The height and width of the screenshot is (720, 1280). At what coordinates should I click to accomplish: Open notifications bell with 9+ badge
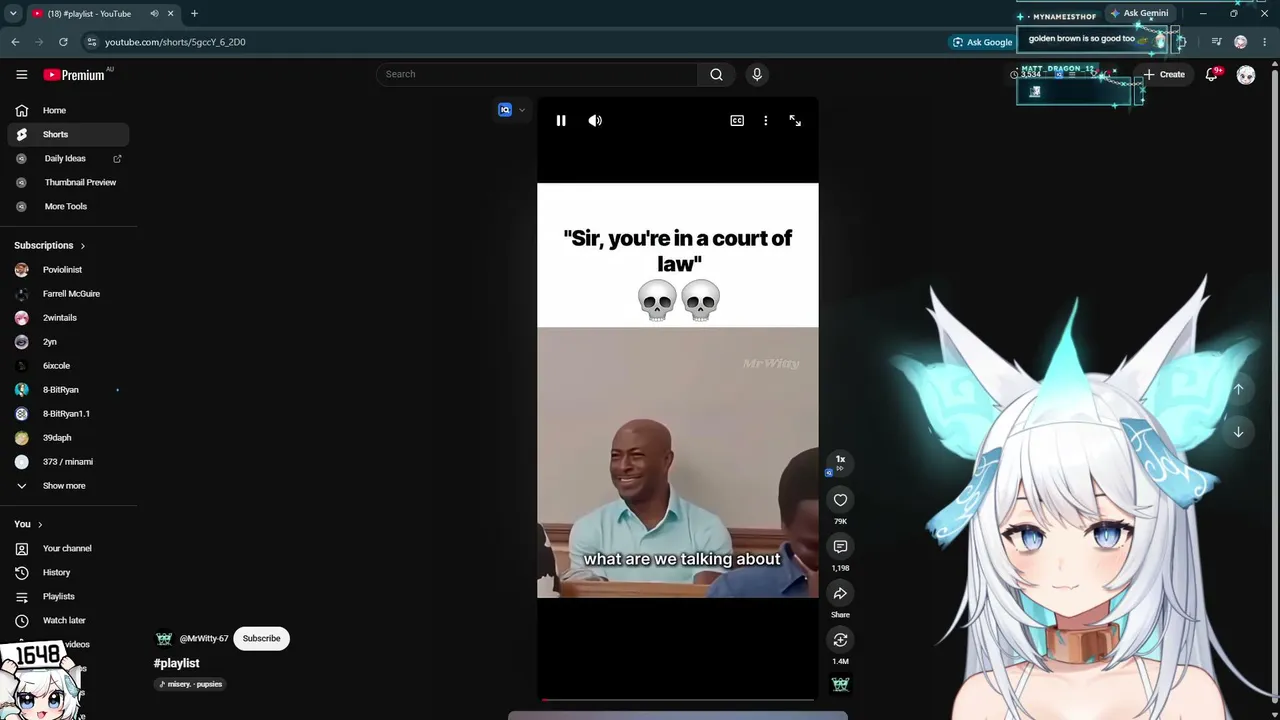[x=1212, y=74]
